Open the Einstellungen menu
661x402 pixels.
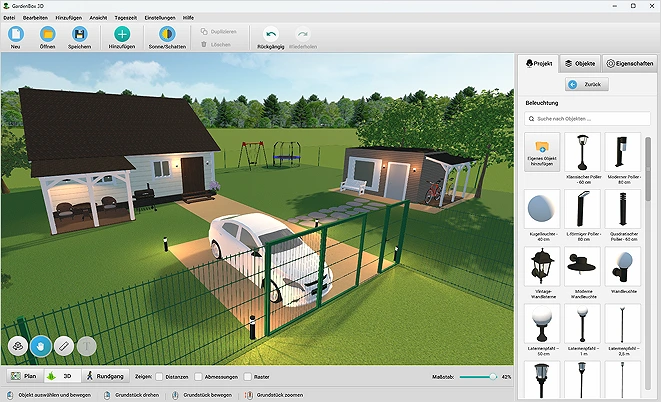tap(160, 18)
